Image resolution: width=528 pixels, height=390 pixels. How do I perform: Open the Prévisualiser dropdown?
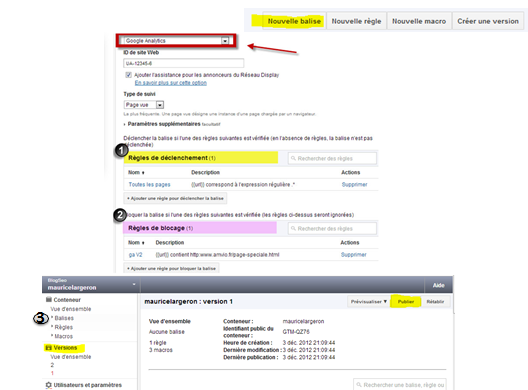point(369,301)
